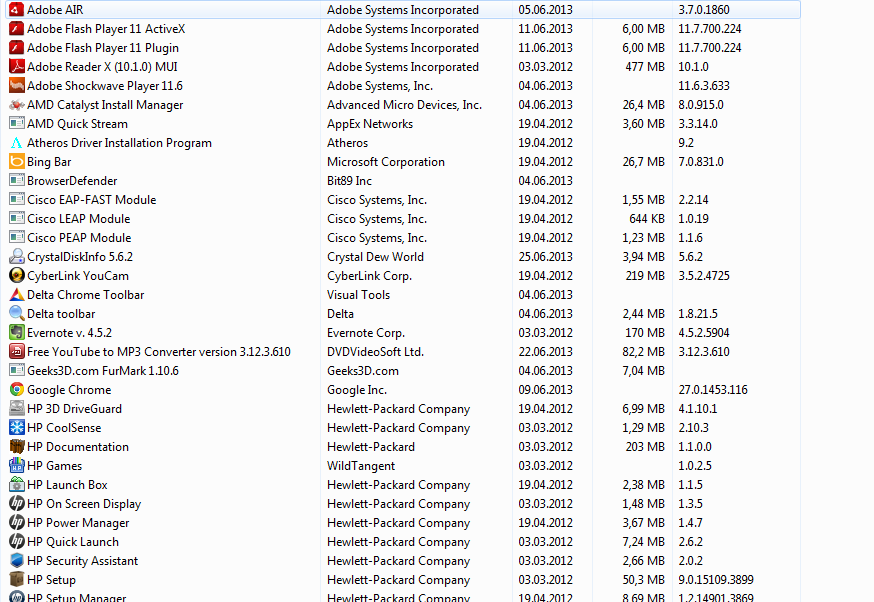
Task: Click the BrowserDefender icon
Action: (x=17, y=181)
